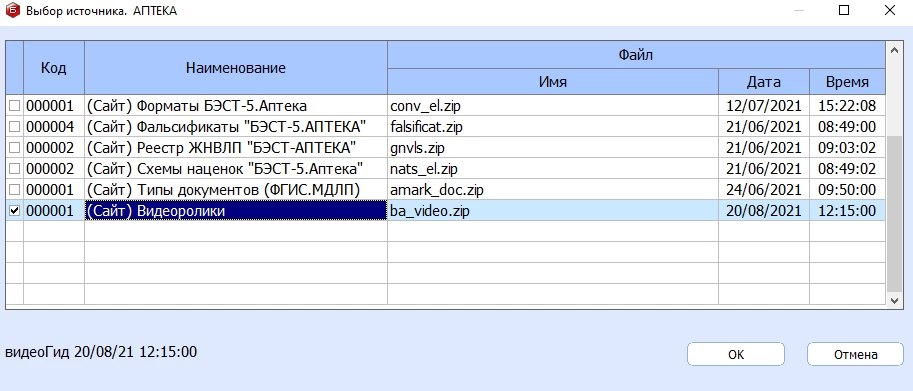Click the vertical scrollbar thumb
Image resolution: width=913 pixels, height=391 pixels.
[x=894, y=213]
